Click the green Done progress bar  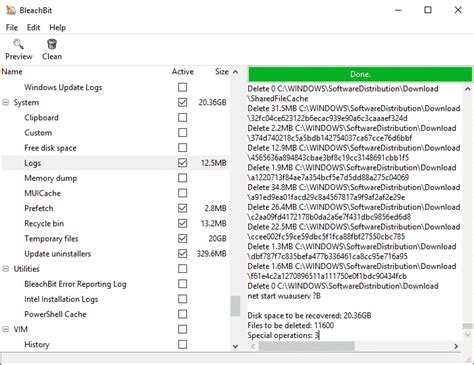[x=360, y=74]
